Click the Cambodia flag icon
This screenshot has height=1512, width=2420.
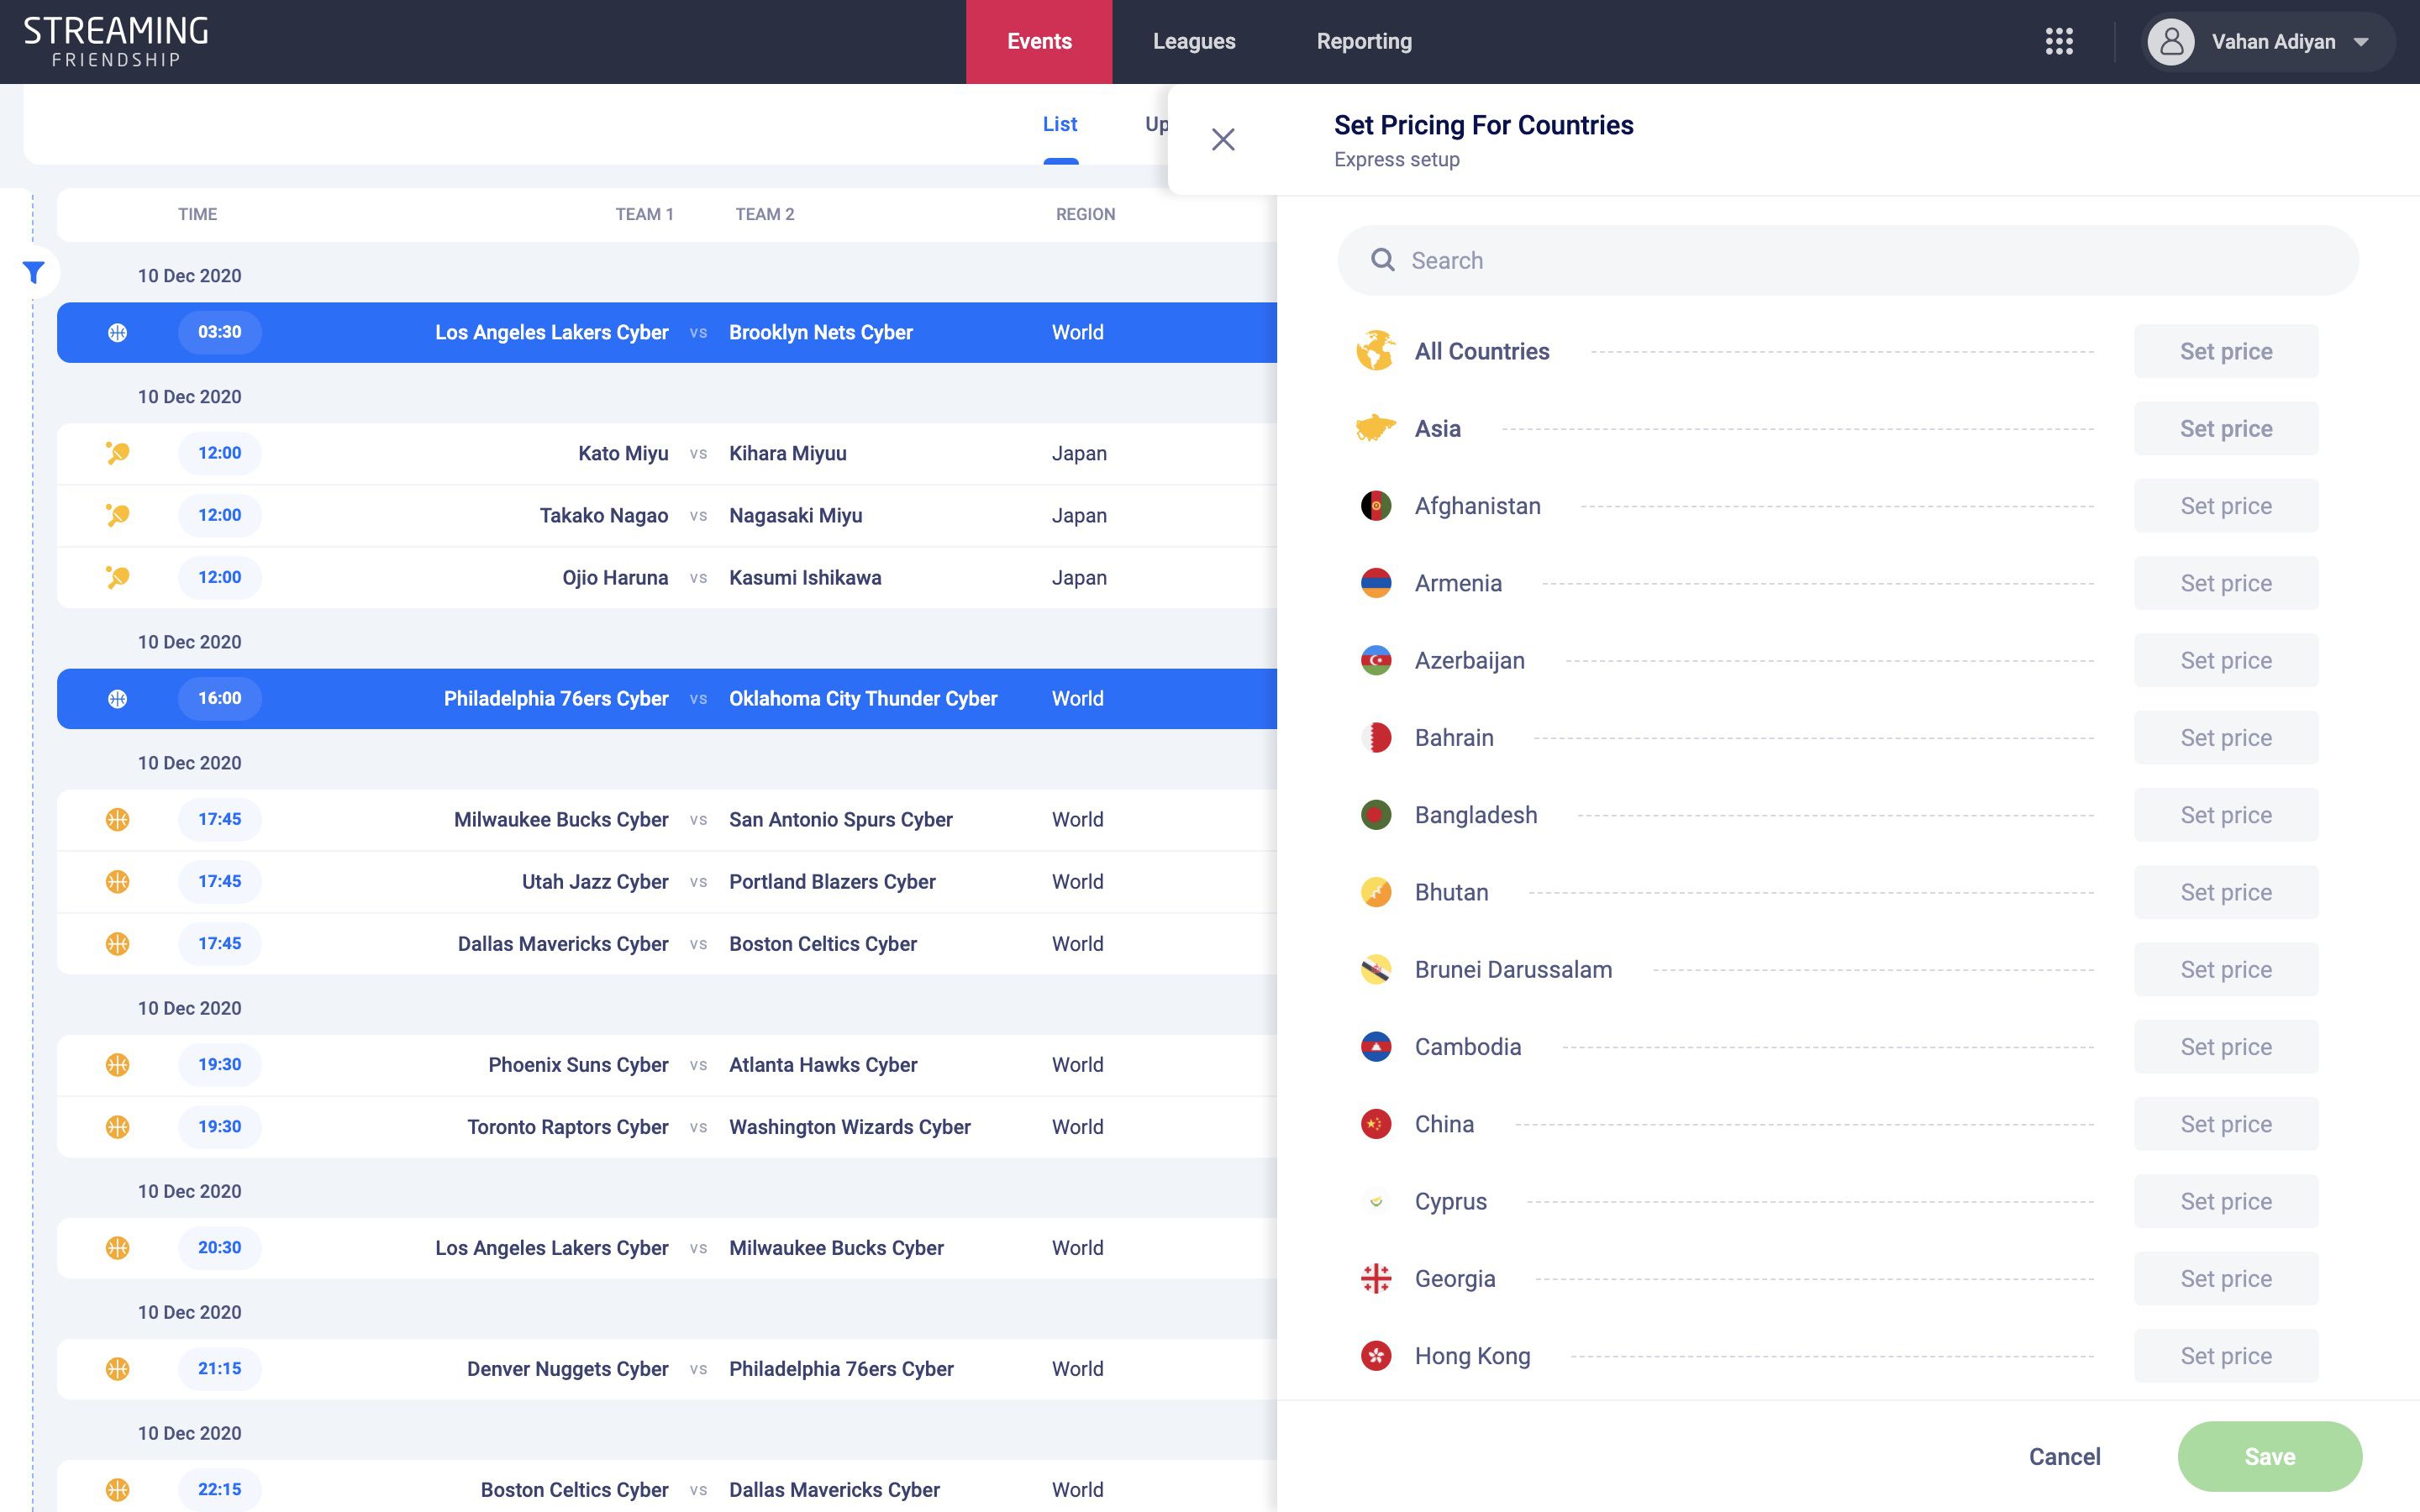(x=1376, y=1047)
